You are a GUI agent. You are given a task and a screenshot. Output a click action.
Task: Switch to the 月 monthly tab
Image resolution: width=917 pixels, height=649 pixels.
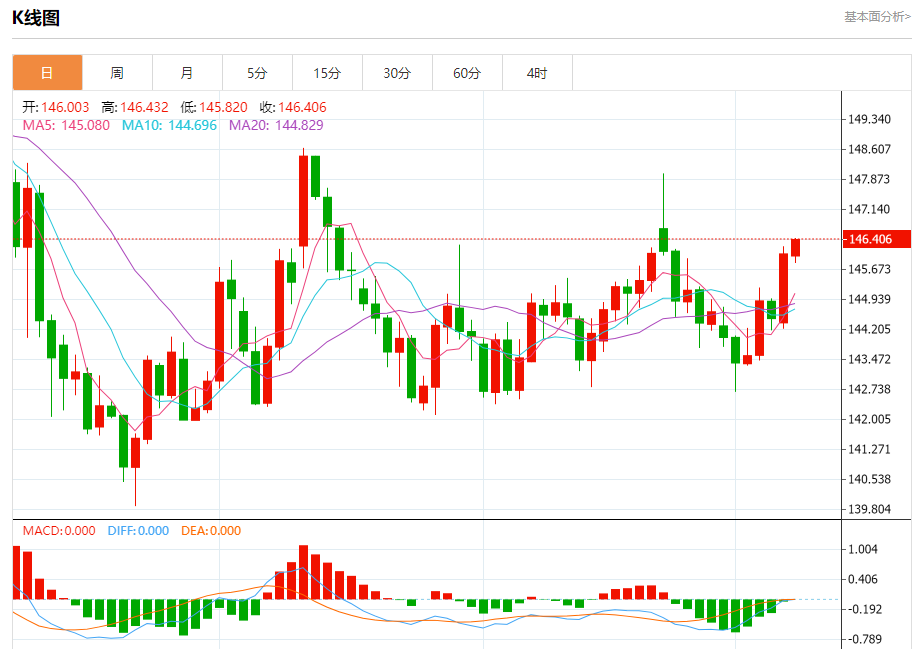[187, 73]
